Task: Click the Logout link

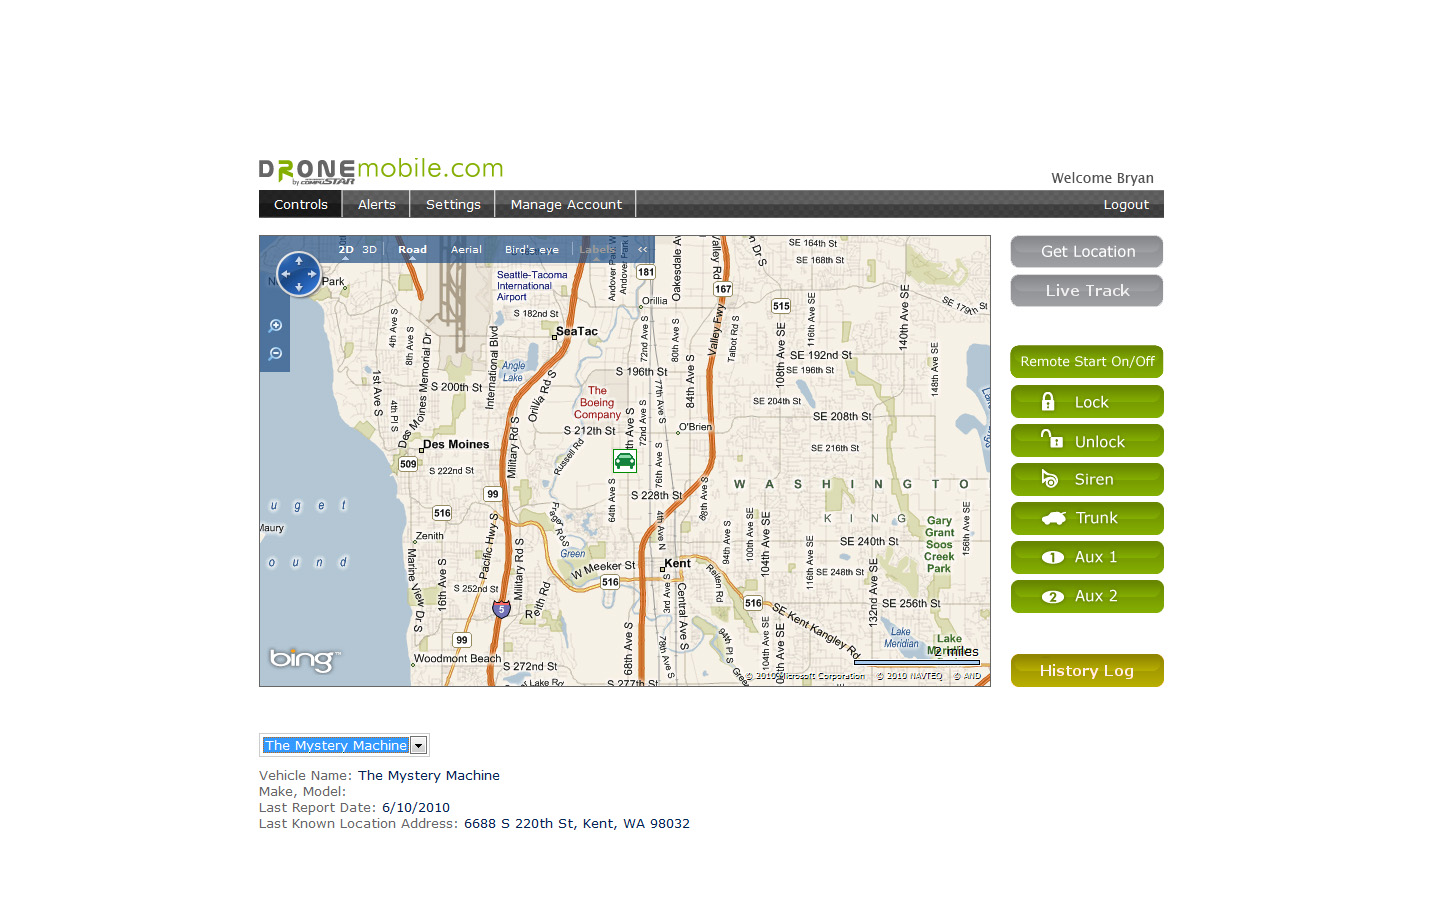Action: tap(1126, 204)
